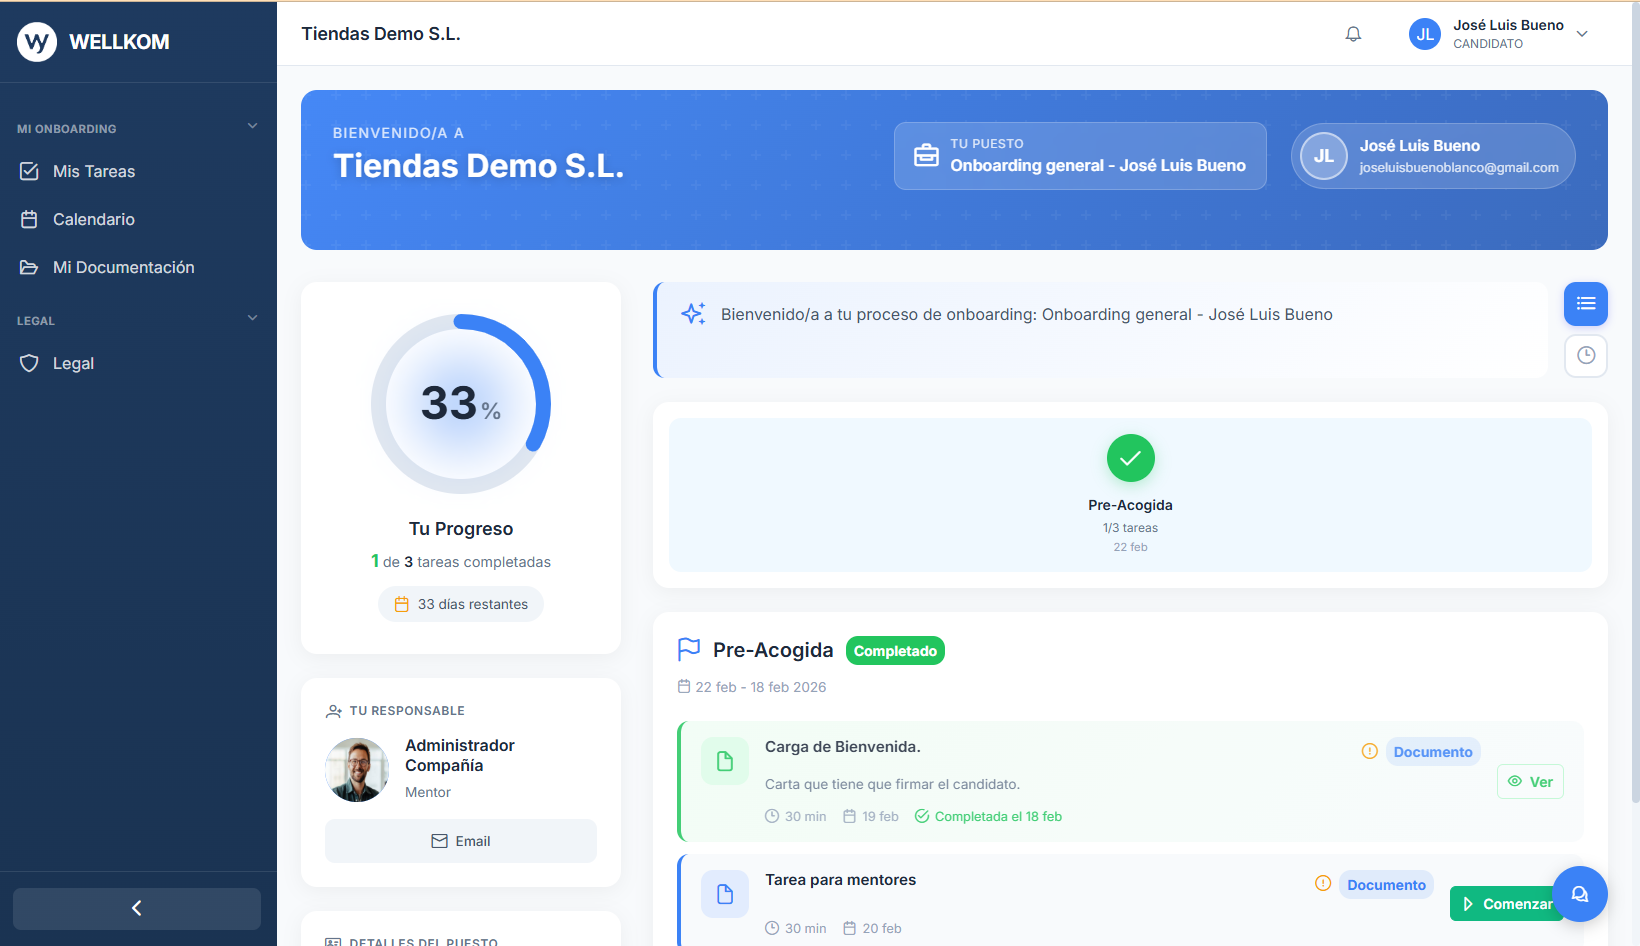Click the document icon for Tarea para mentores
Viewport: 1640px width, 946px height.
click(725, 894)
